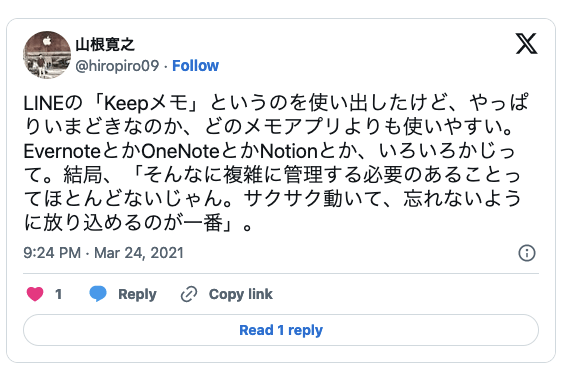Viewport: 570px width, 380px height.
Task: Click the tweet line containing サクサク動いて
Action: 273,199
